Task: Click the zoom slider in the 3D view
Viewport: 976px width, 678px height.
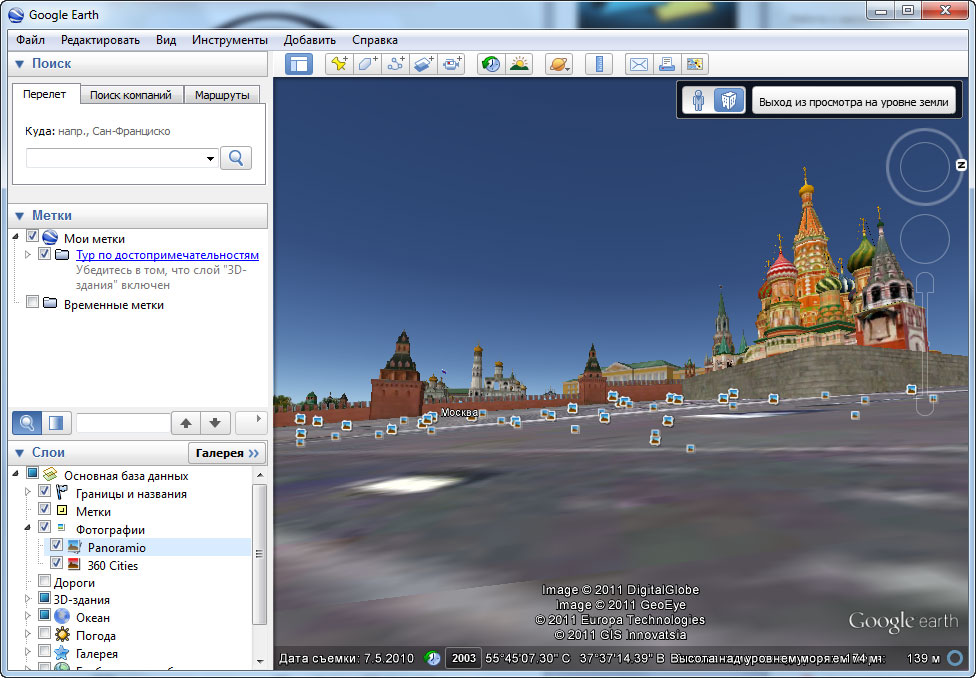Action: pyautogui.click(x=926, y=344)
